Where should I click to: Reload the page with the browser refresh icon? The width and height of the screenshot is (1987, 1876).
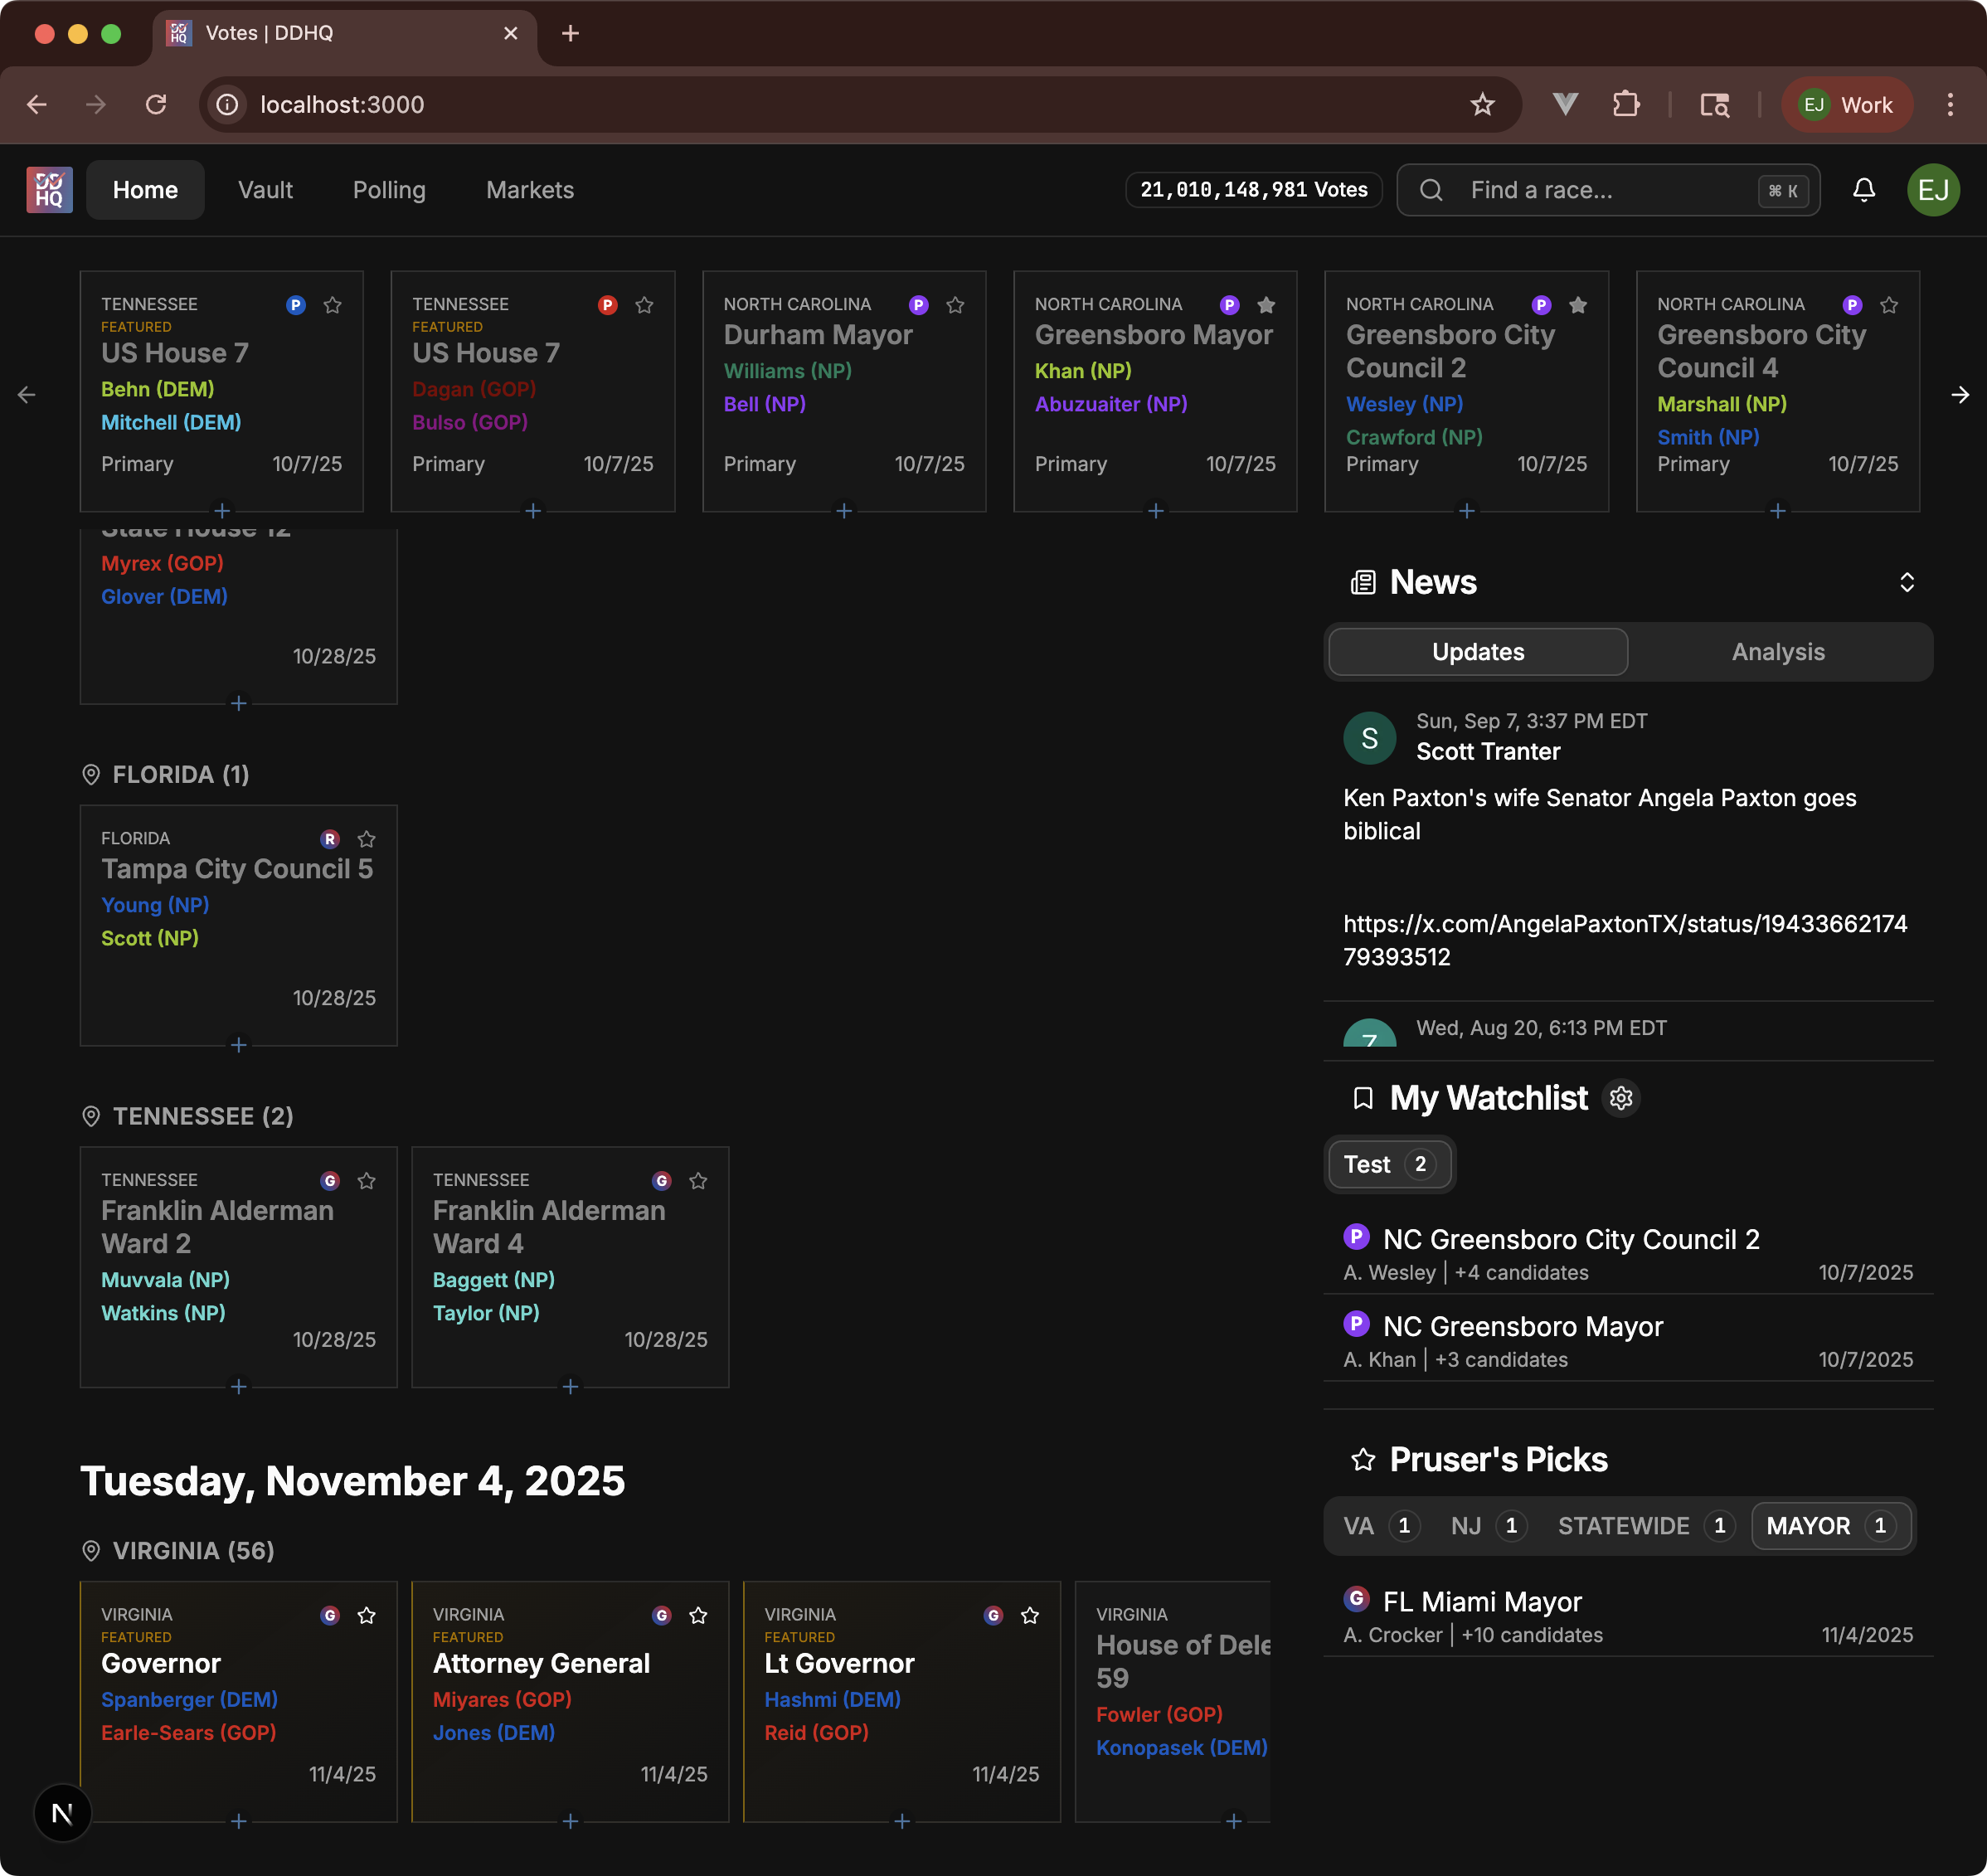[x=156, y=104]
